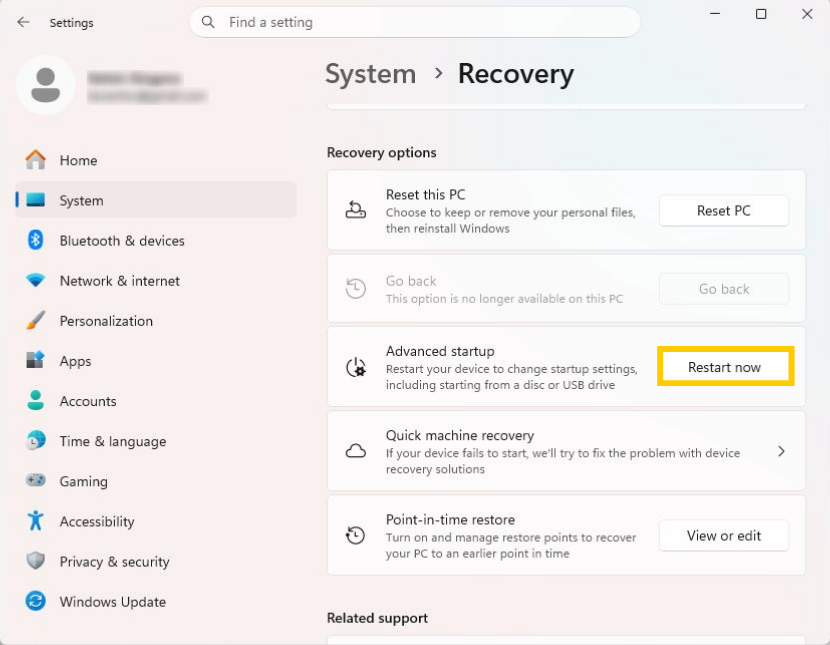Click the Recovery page title

(516, 74)
